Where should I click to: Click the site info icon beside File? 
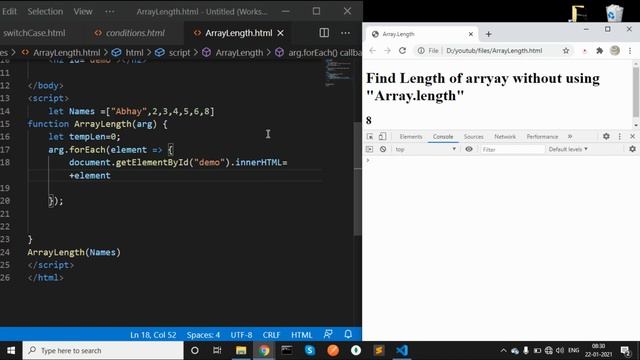(421, 51)
